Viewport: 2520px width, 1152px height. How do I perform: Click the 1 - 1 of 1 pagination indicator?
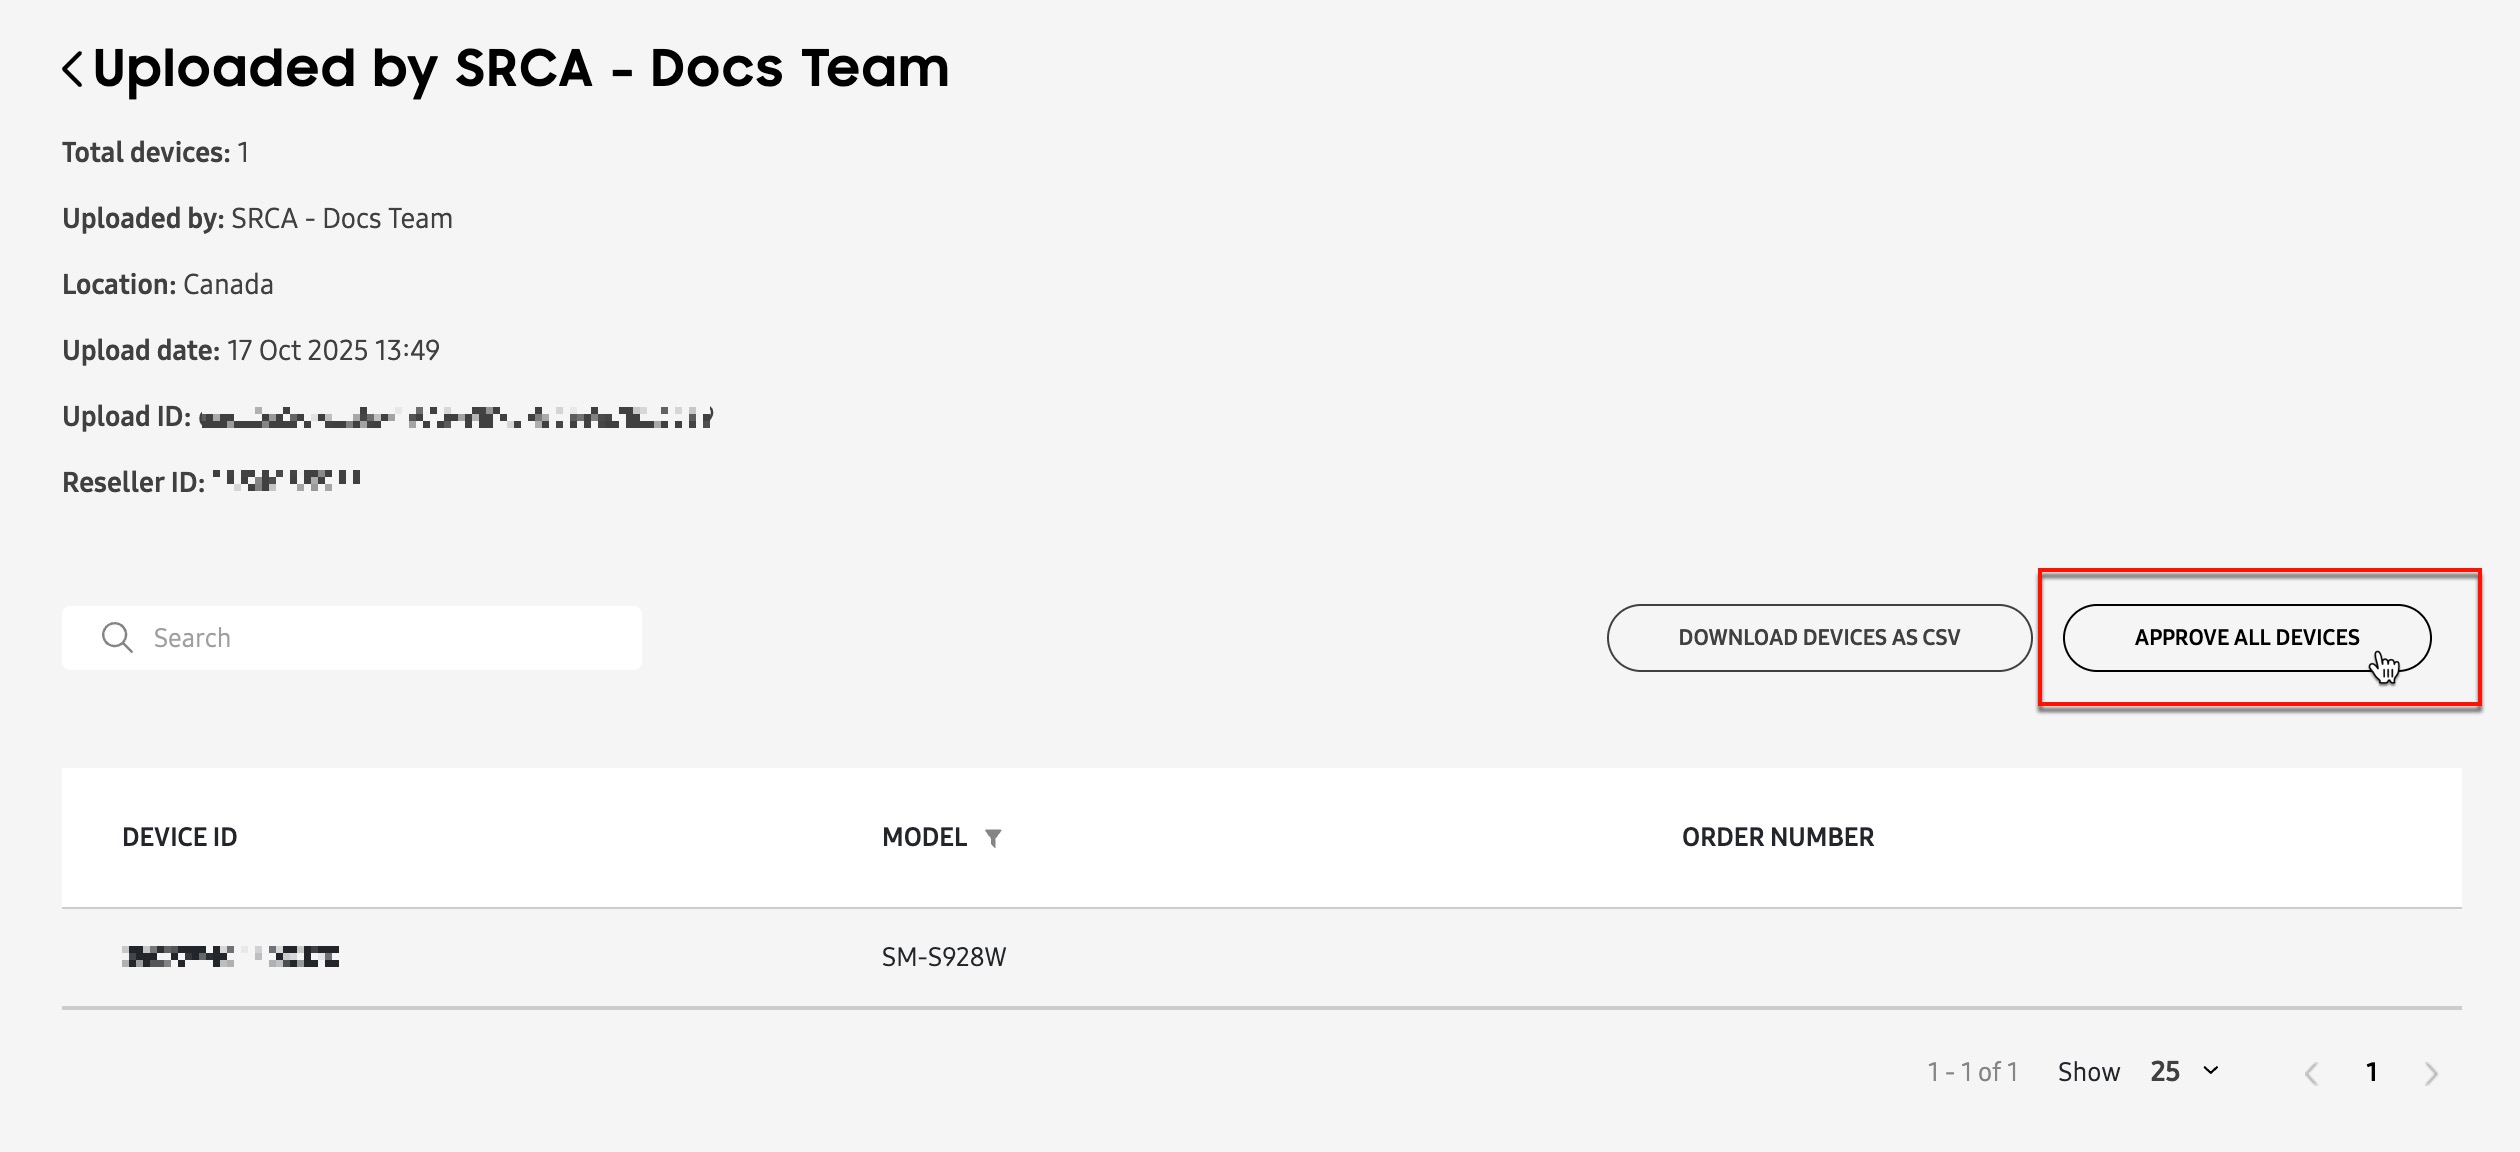pos(1972,1071)
